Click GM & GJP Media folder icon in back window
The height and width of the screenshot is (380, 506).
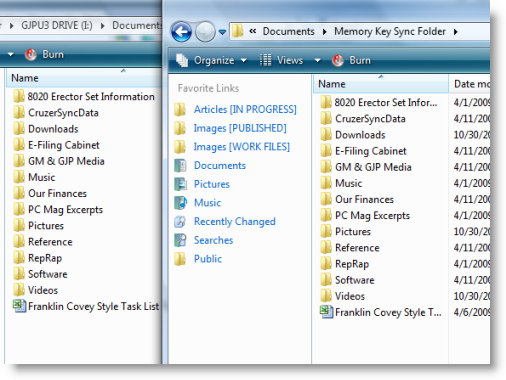[x=19, y=161]
